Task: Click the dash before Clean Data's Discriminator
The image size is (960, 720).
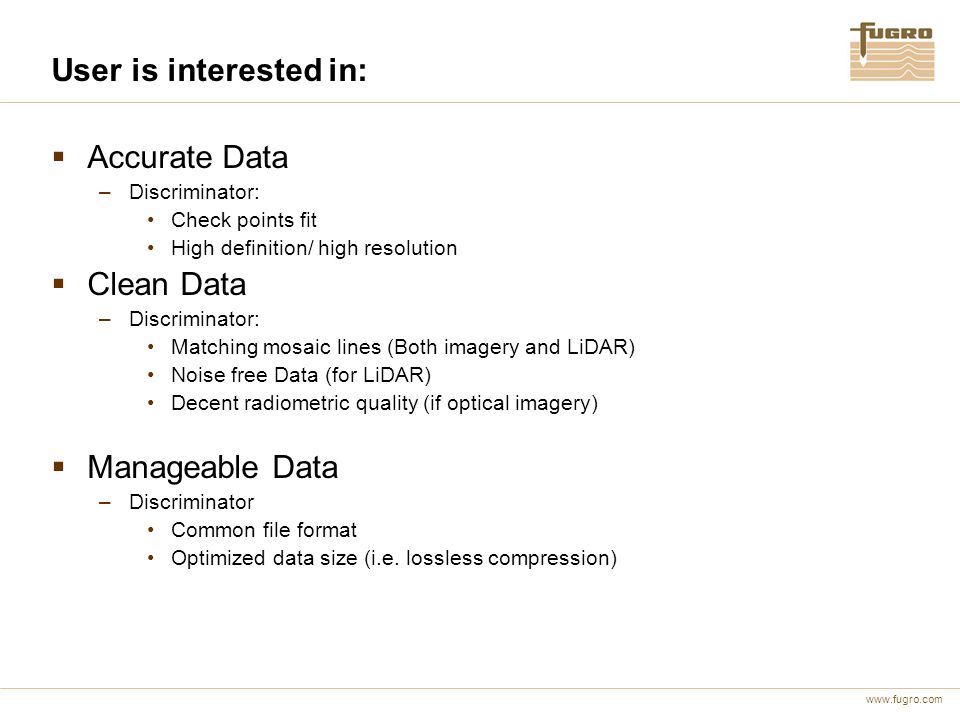Action: coord(105,320)
